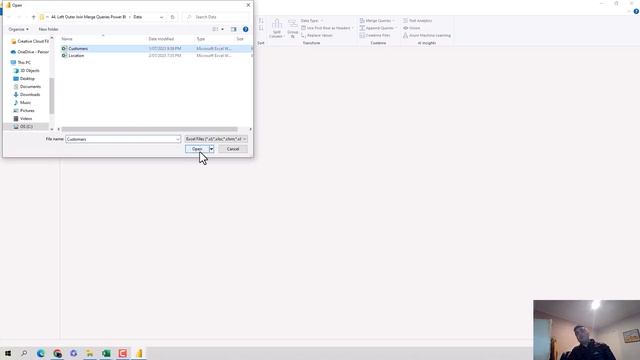
Task: Click Combine Files in ribbon
Action: click(x=375, y=36)
